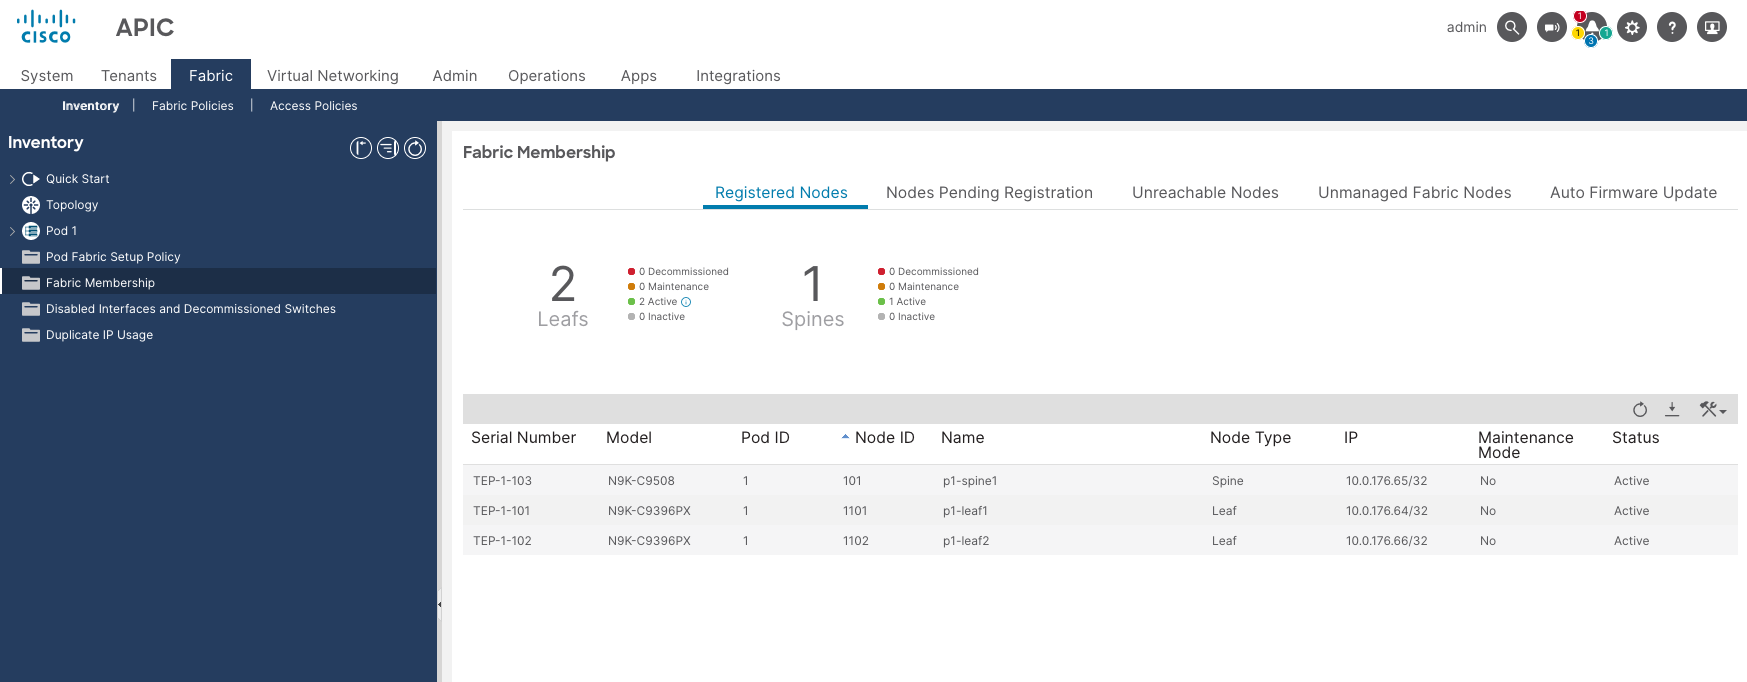The width and height of the screenshot is (1747, 682).
Task: Sort by the Node Type column
Action: pyautogui.click(x=1250, y=438)
